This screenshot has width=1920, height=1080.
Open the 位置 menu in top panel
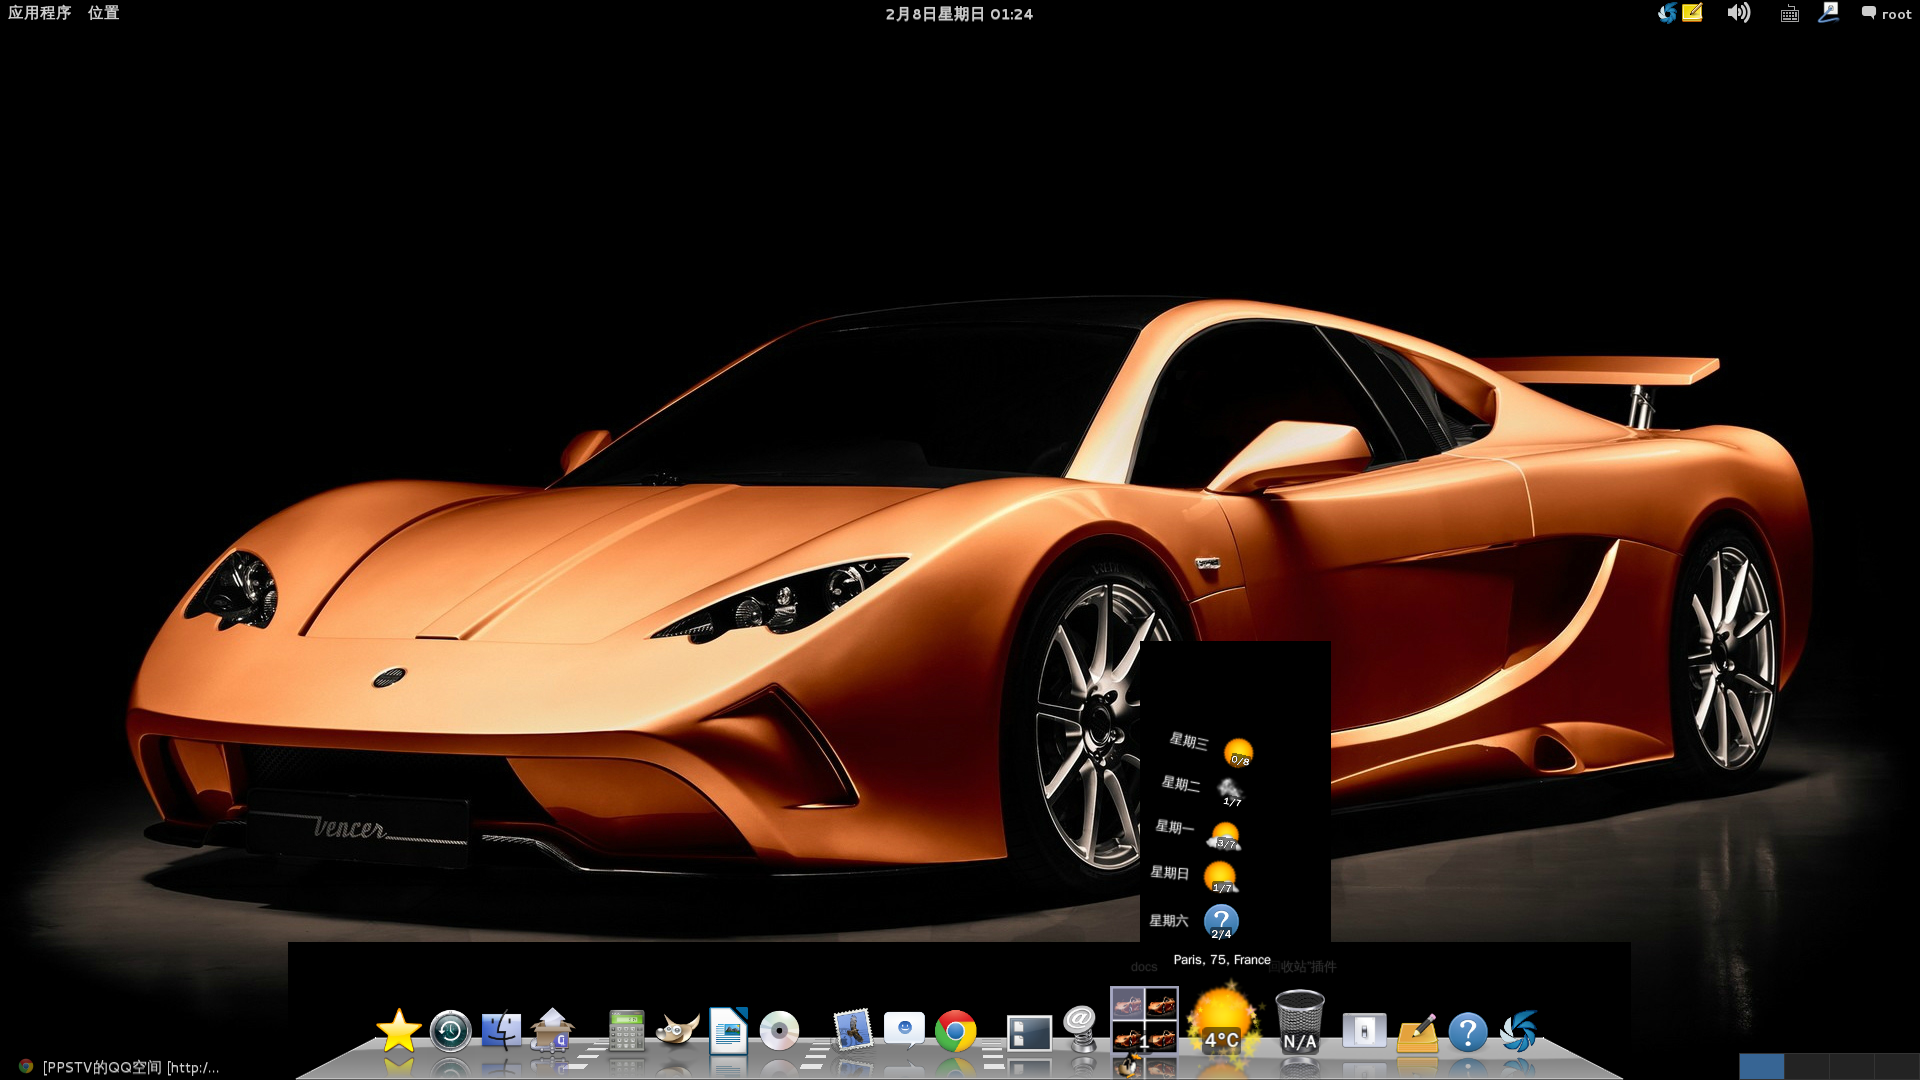pyautogui.click(x=103, y=13)
